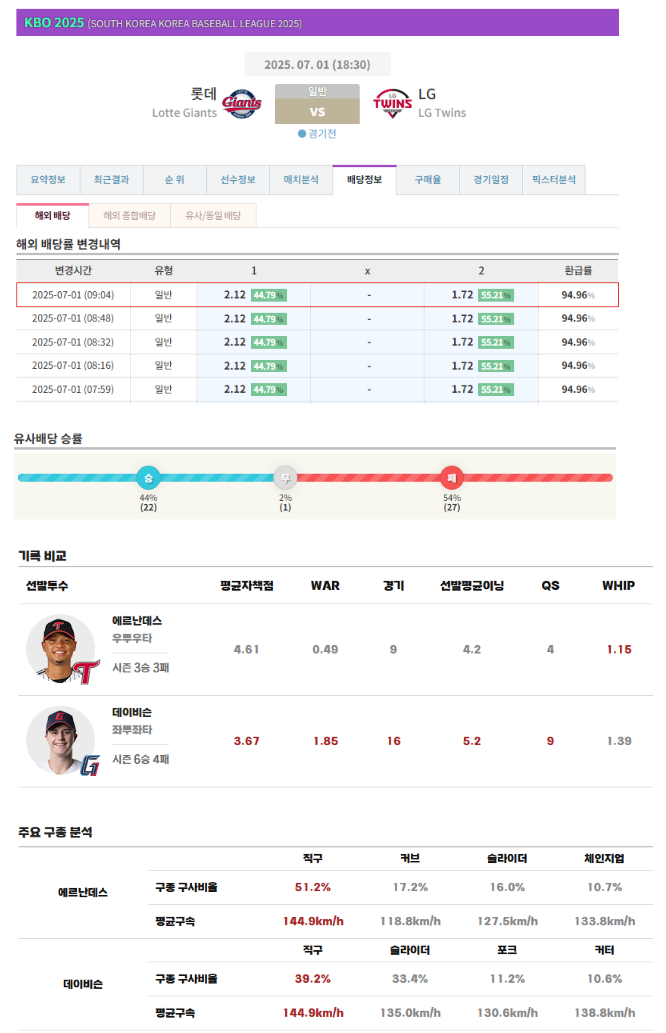Click the 체인지업 pitch type header
Image resolution: width=666 pixels, height=1033 pixels.
(605, 858)
